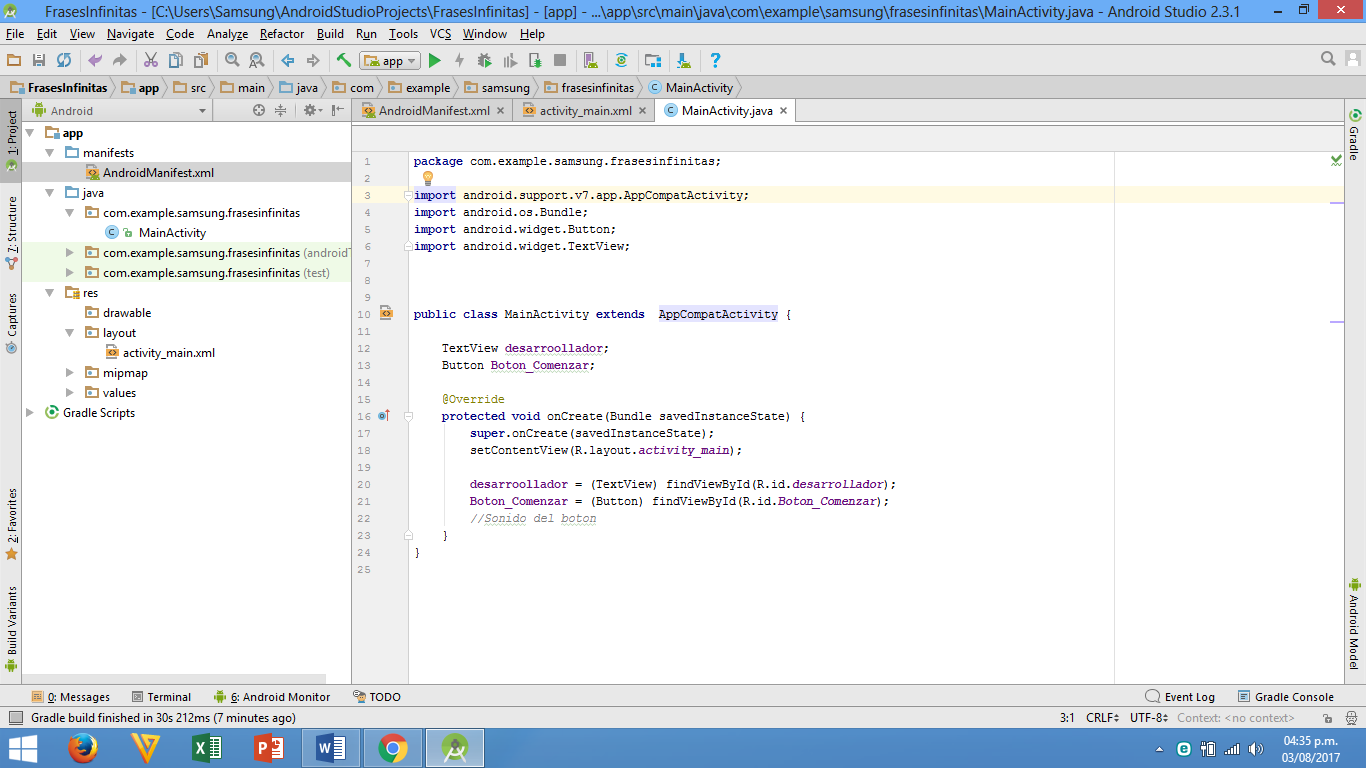
Task: Close the MainActivity.java tab
Action: (784, 111)
